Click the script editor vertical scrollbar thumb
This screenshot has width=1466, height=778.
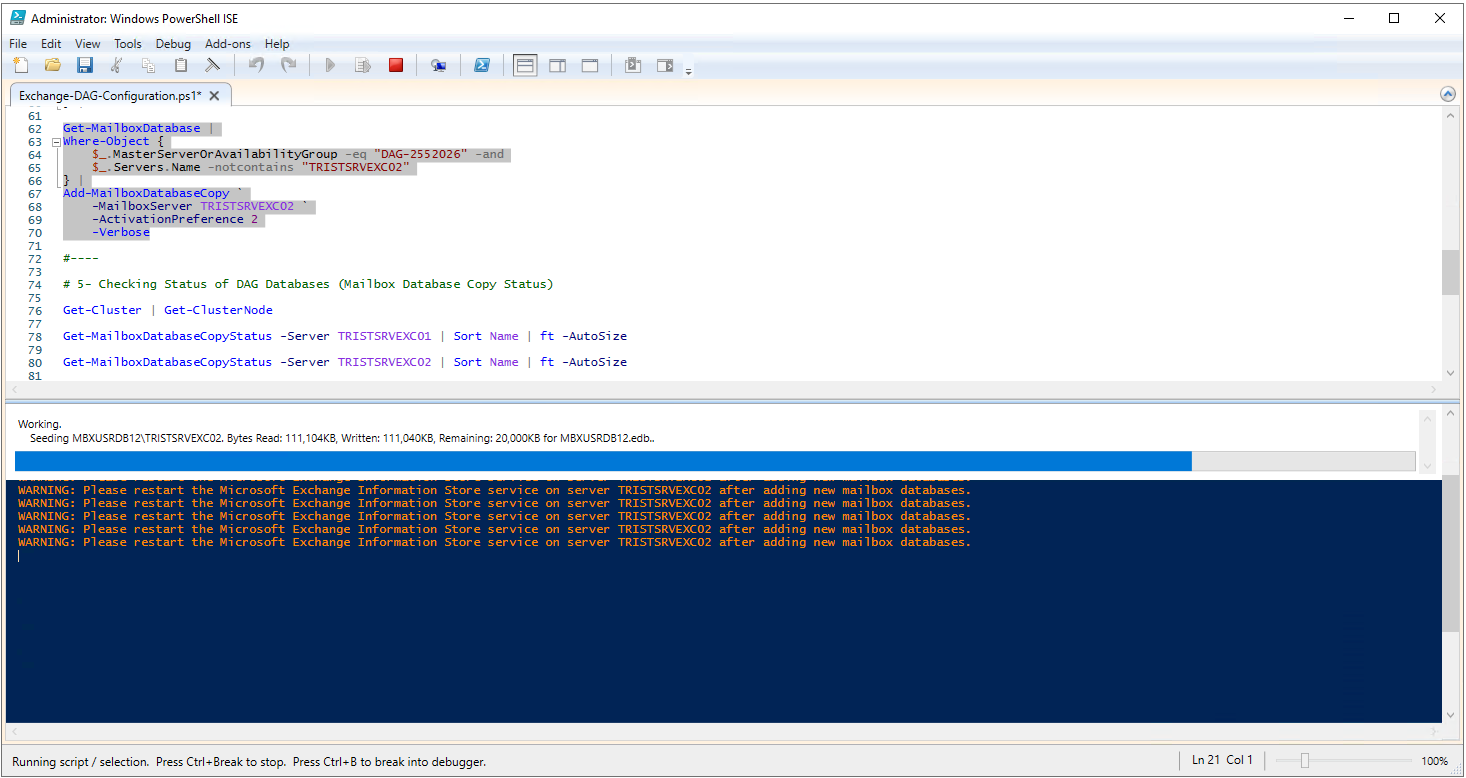[x=1450, y=272]
